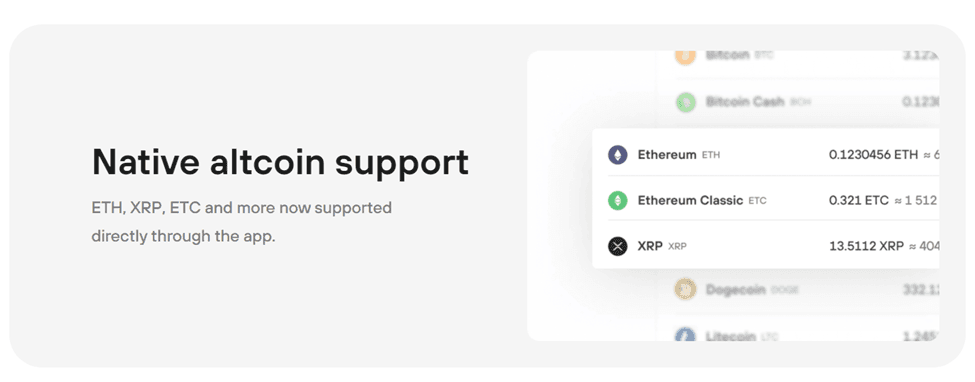
Task: Select the Ethereum wallet row
Action: (x=766, y=154)
